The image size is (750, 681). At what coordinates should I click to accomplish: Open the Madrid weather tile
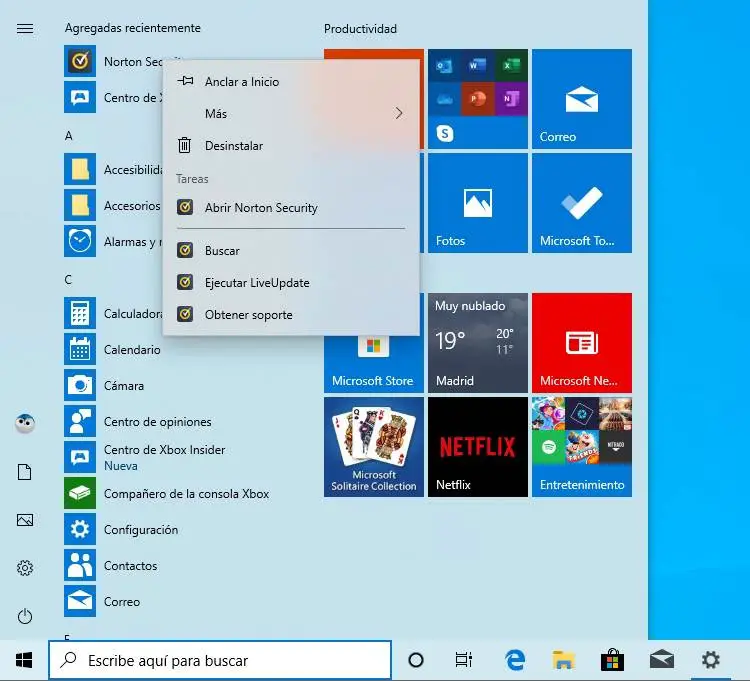478,343
